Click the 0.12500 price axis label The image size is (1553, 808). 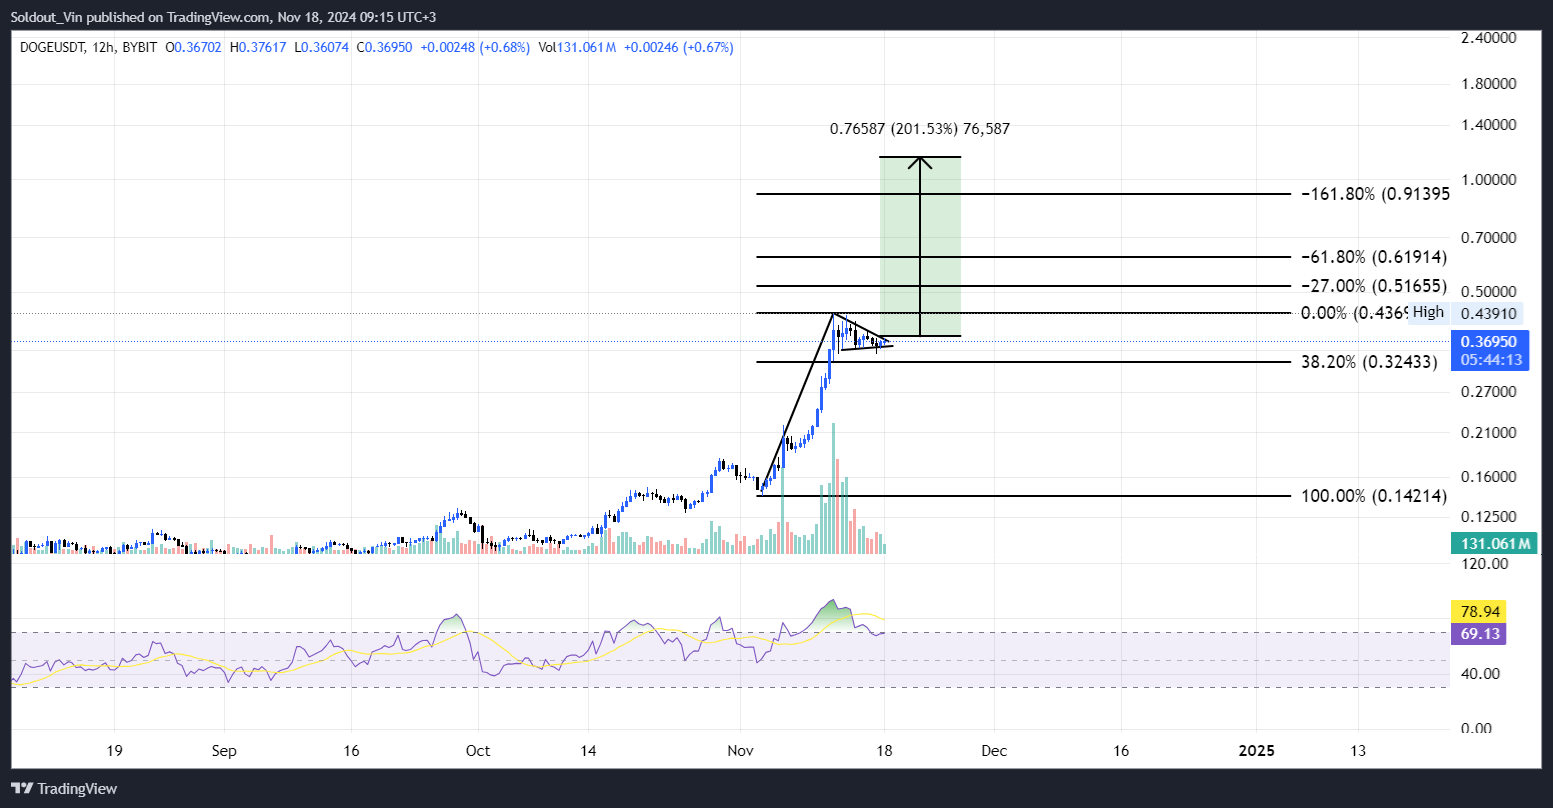pyautogui.click(x=1490, y=517)
